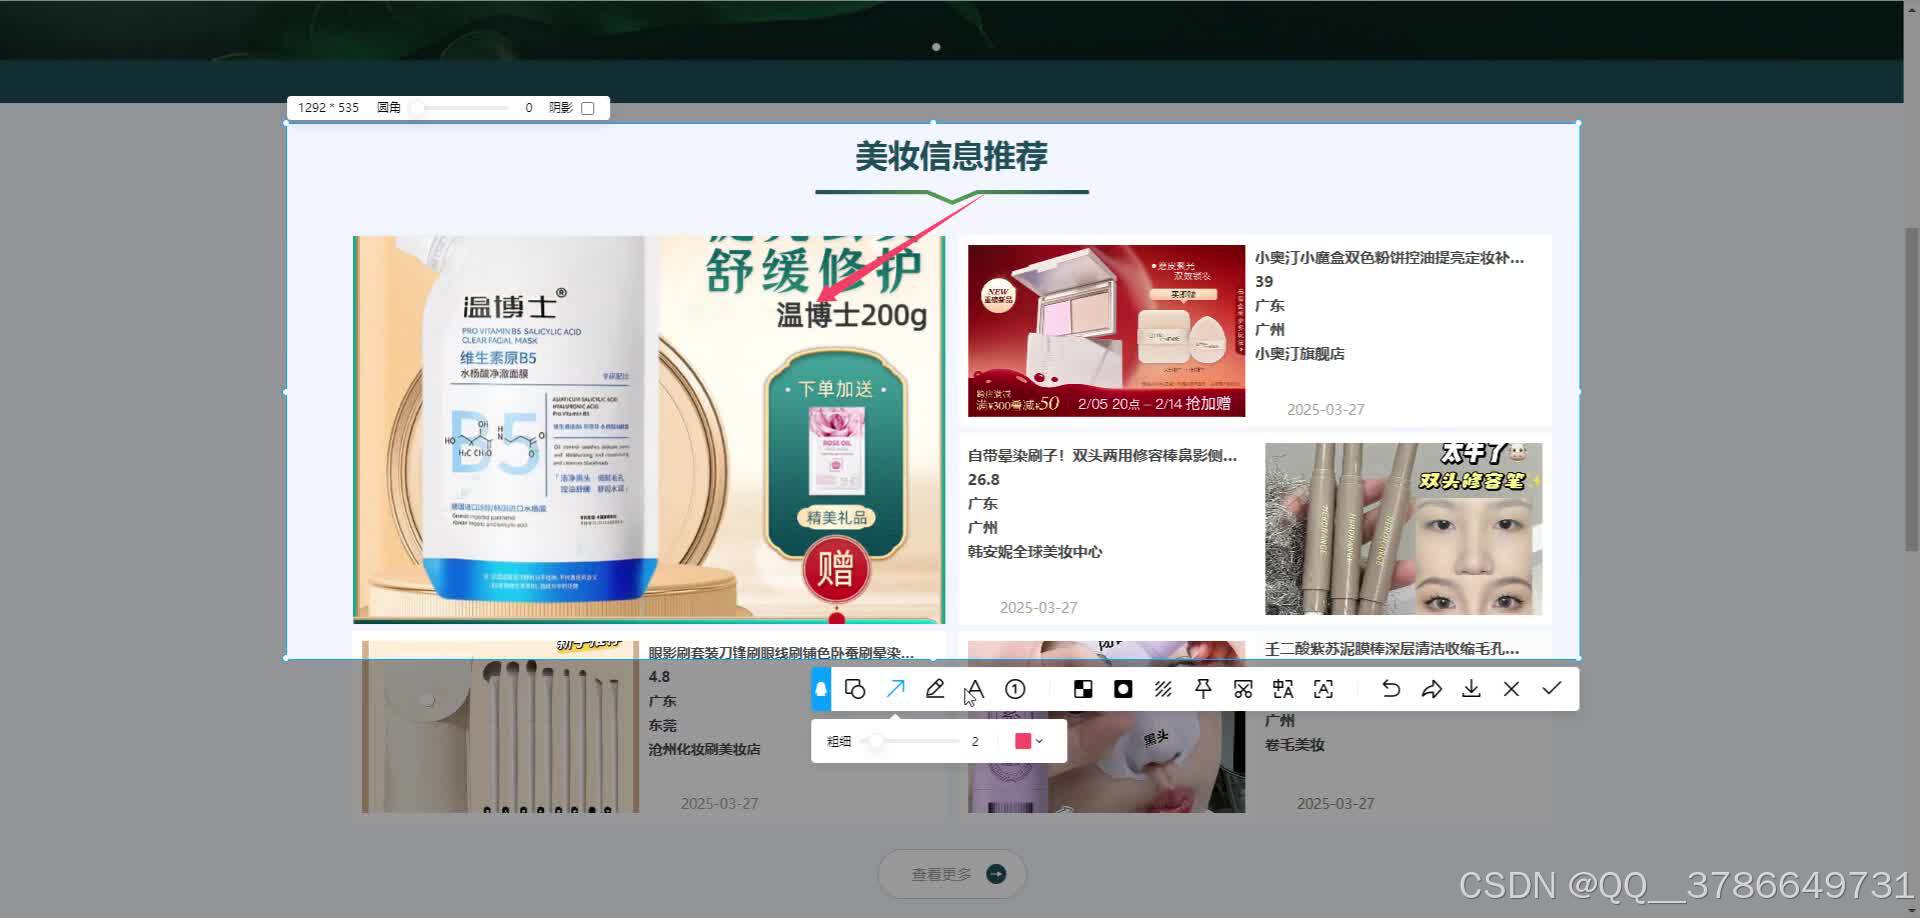Open the annotation color dropdown

tap(1037, 741)
